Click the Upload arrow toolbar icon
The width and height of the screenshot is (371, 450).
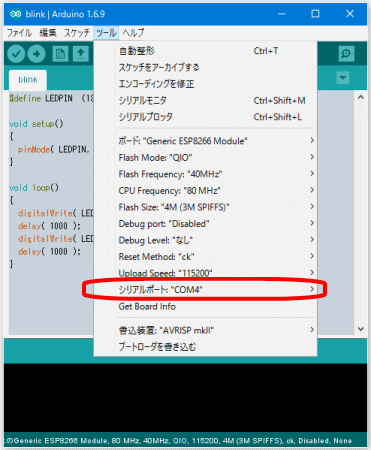click(36, 54)
